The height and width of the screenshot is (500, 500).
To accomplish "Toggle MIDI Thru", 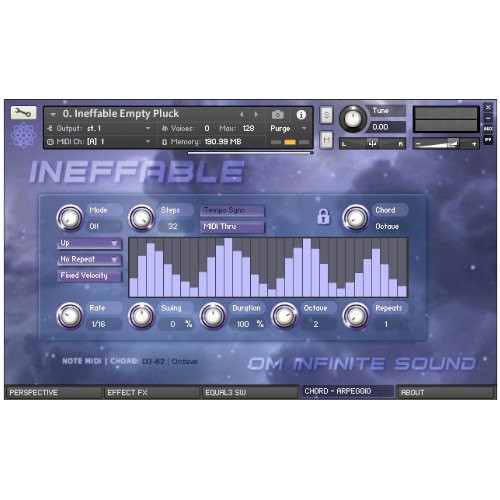I will click(x=232, y=227).
